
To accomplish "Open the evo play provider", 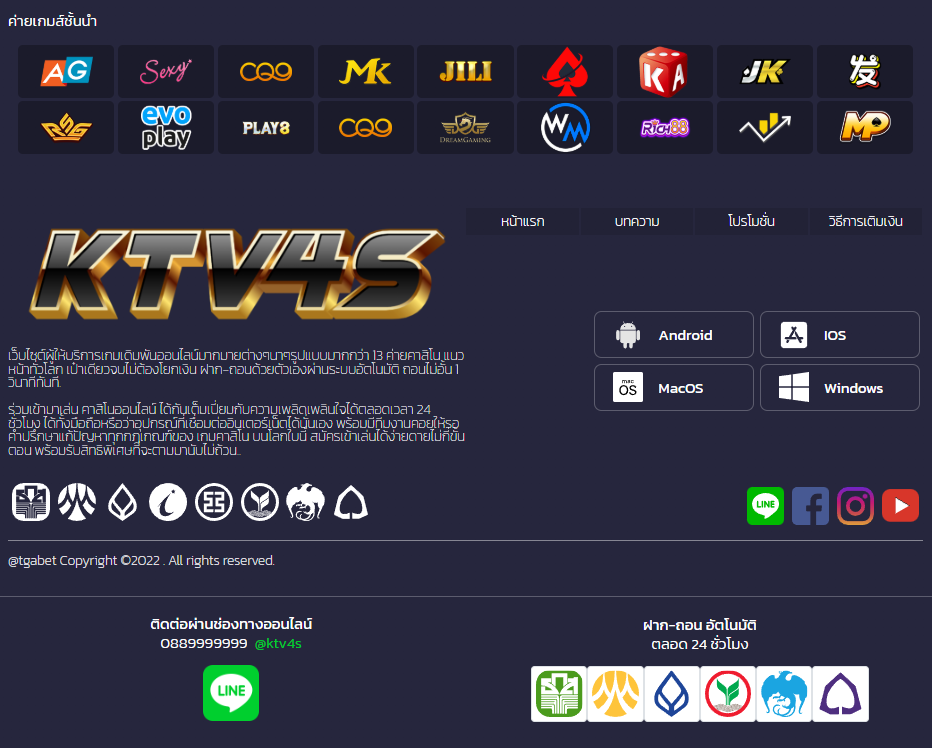I will click(166, 127).
